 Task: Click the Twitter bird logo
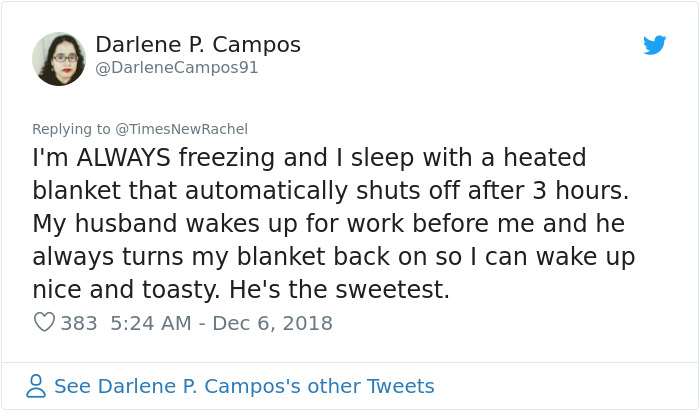[655, 45]
